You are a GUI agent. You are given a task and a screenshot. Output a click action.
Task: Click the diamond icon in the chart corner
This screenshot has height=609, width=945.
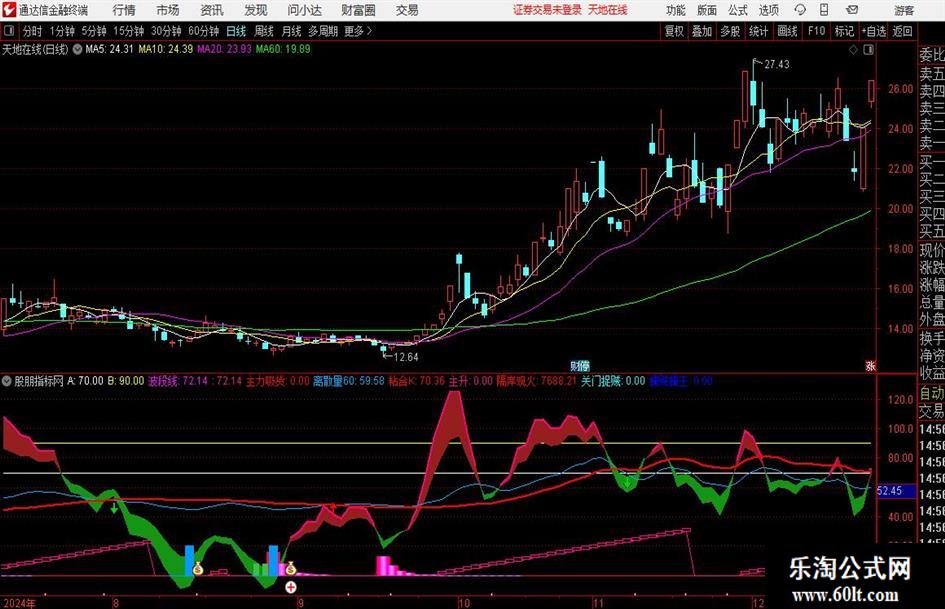coord(853,50)
